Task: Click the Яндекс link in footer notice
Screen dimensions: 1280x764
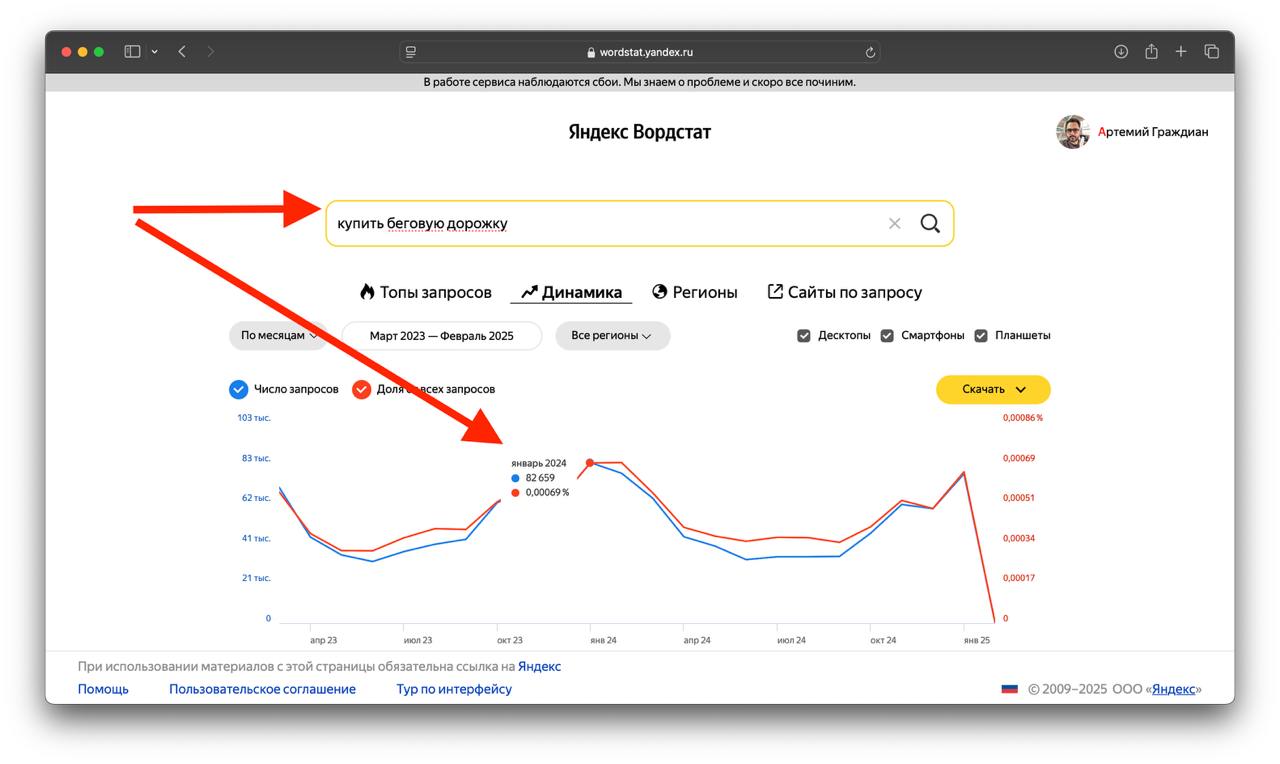Action: 539,666
